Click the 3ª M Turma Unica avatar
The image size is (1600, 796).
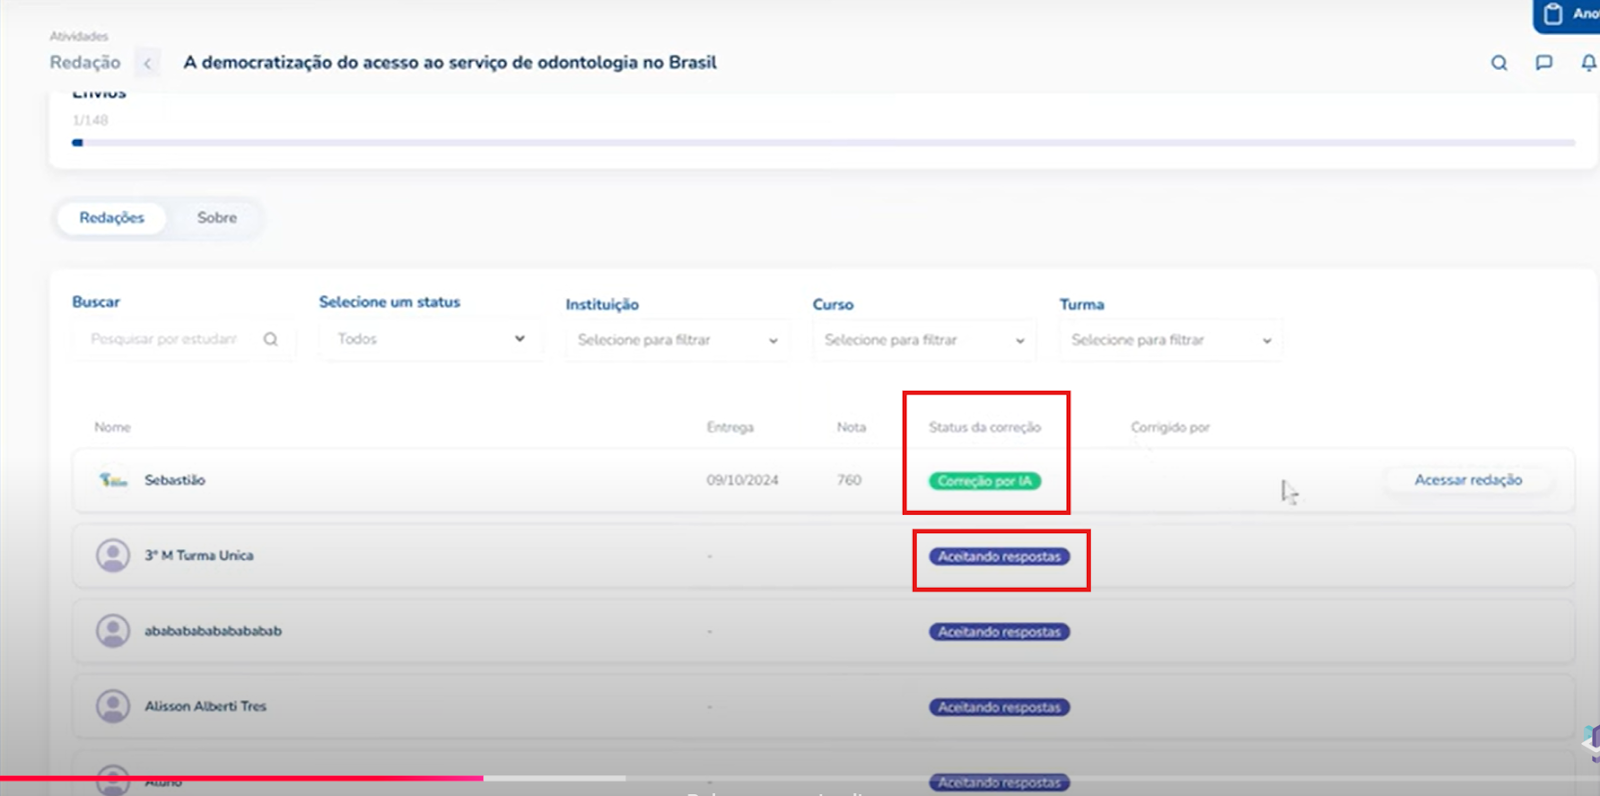(x=113, y=555)
